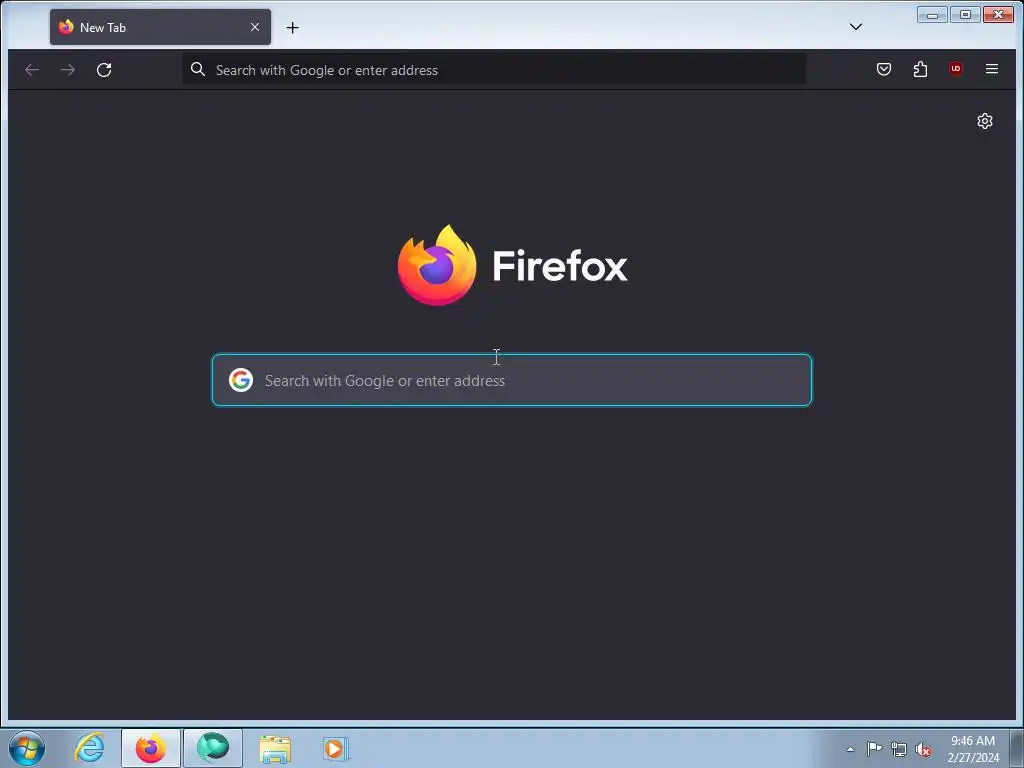Launch Internet Explorer from taskbar
The image size is (1024, 768).
coord(89,748)
